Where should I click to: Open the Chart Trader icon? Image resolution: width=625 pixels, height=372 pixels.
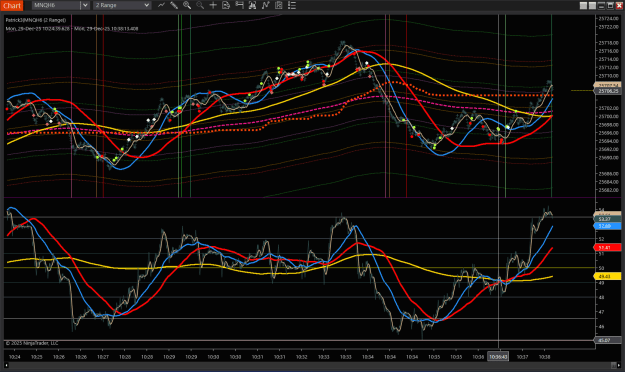tap(240, 5)
